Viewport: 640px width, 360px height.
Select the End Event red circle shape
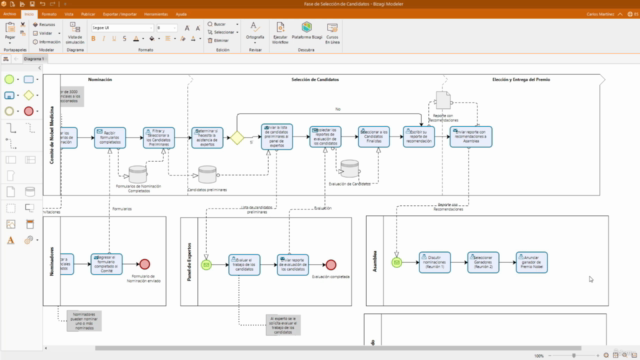29,111
